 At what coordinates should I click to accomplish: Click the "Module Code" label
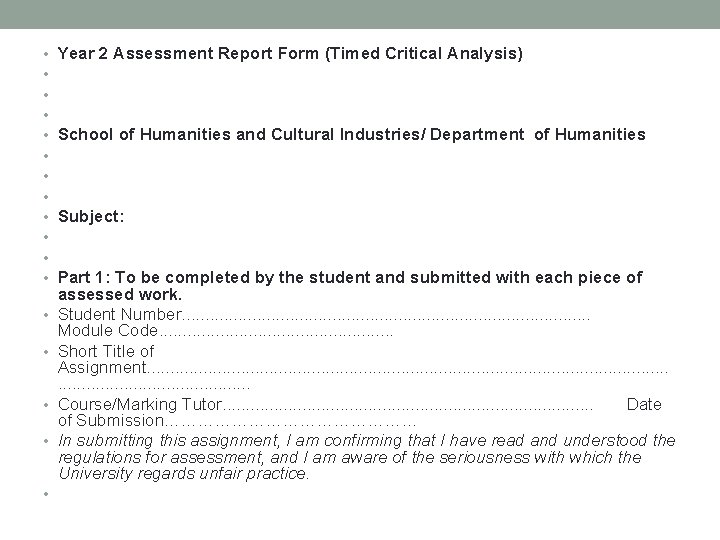tap(108, 330)
